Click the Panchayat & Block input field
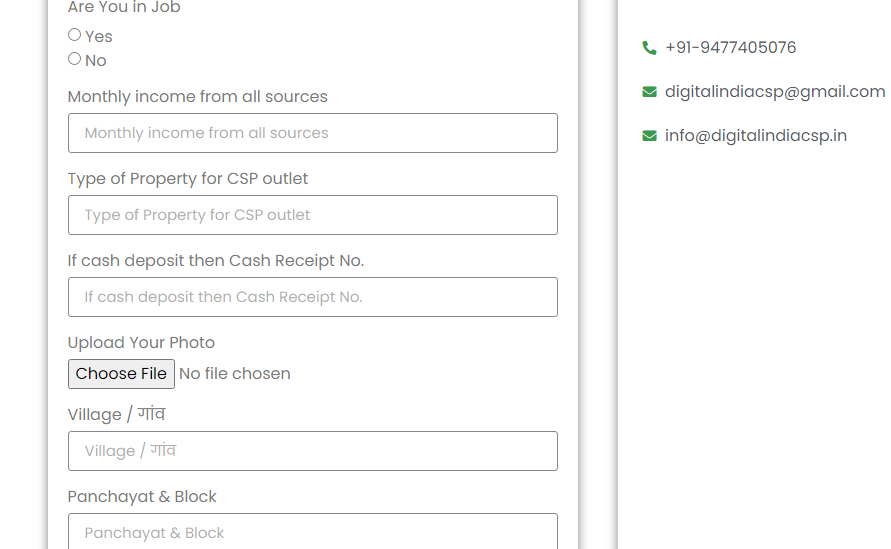This screenshot has height=549, width=891. click(x=313, y=531)
